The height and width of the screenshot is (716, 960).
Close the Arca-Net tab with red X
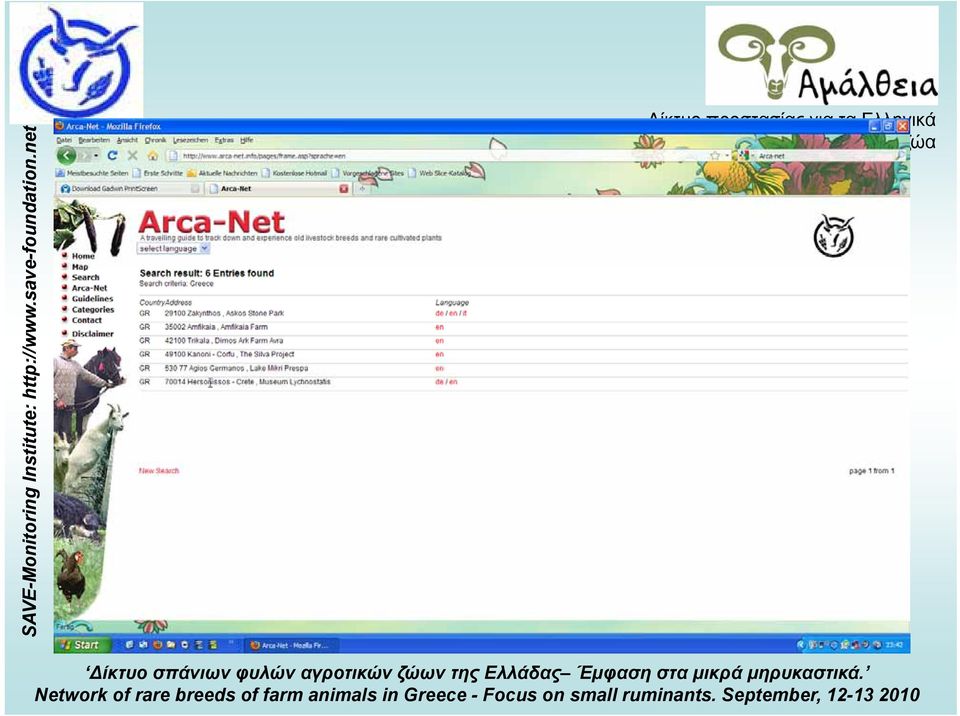click(x=343, y=189)
